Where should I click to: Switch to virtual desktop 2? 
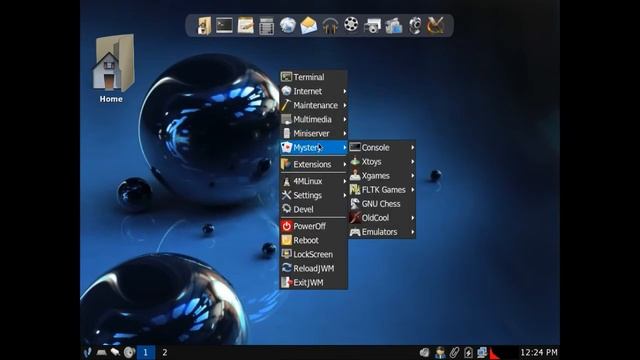coord(164,352)
